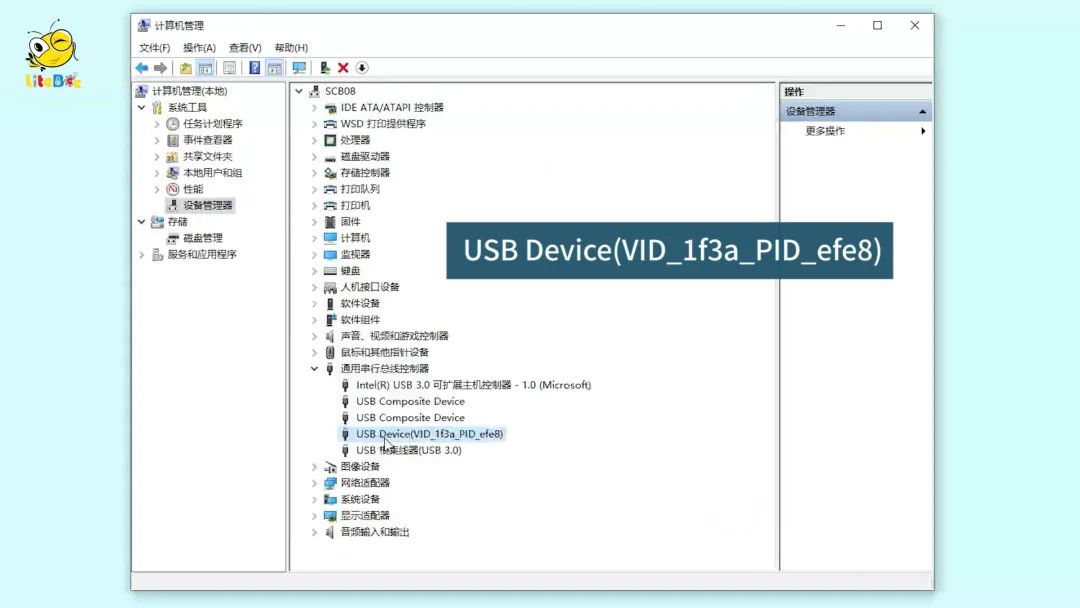Select 事件查看器 in the left tree

[x=207, y=140]
